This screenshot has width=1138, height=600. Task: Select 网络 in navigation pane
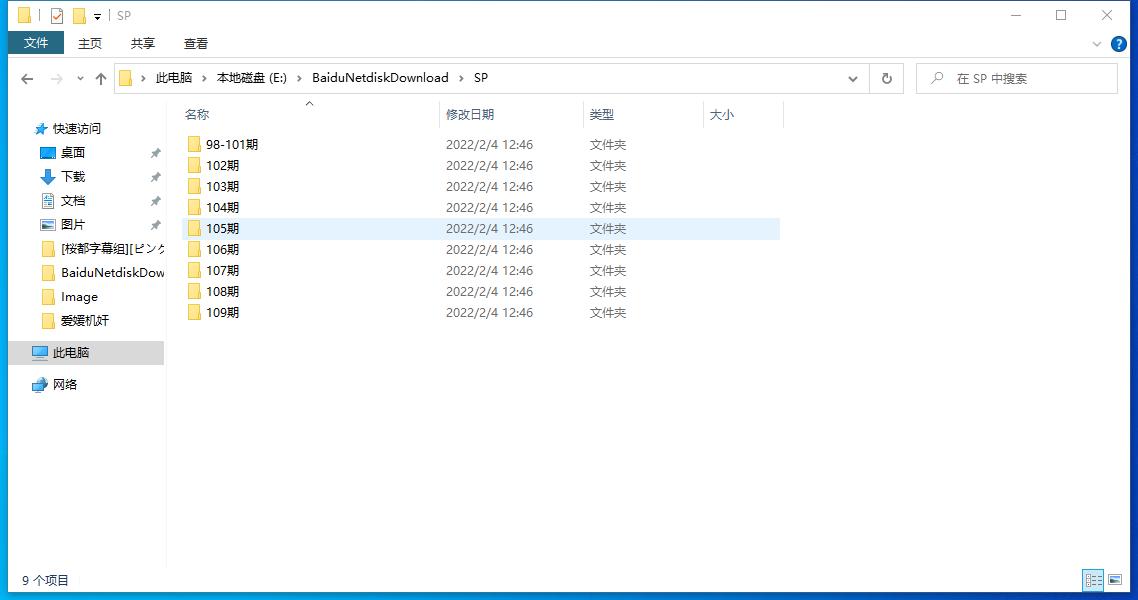(65, 385)
